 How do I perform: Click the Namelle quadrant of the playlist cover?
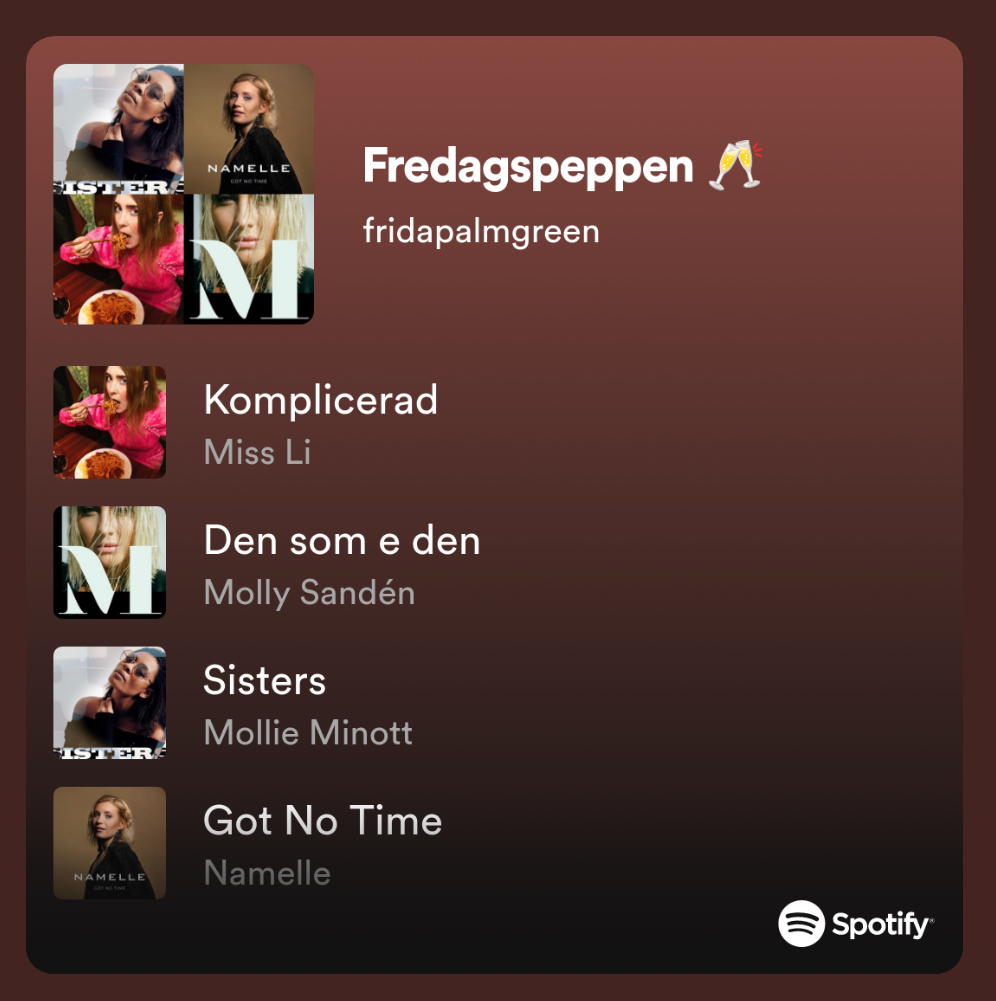pos(249,129)
